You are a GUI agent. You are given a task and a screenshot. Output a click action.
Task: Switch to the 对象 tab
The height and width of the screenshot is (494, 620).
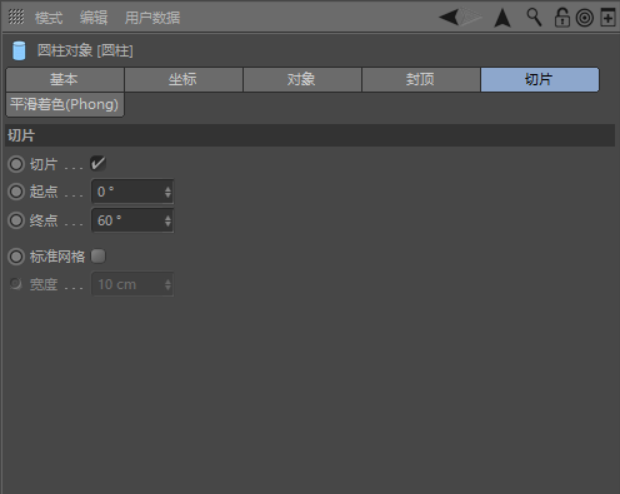coord(302,79)
